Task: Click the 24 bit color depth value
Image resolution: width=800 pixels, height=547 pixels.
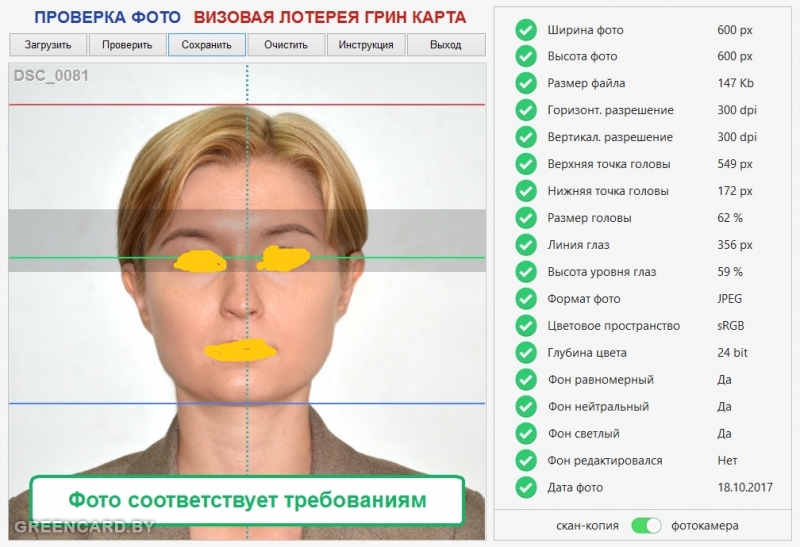Action: click(732, 353)
